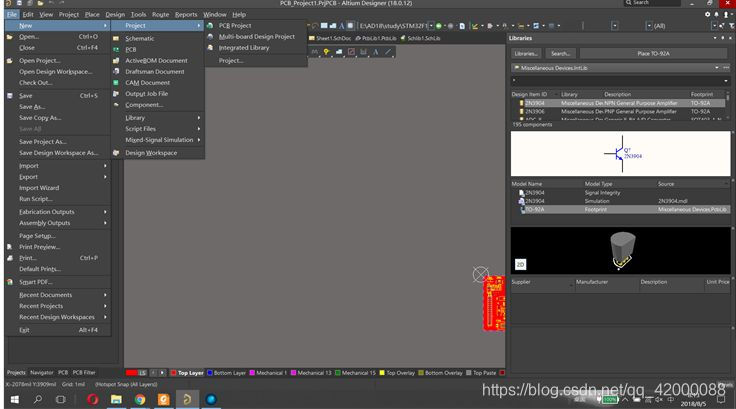Switch to the Navigator panel tab
736x409 pixels.
(41, 372)
